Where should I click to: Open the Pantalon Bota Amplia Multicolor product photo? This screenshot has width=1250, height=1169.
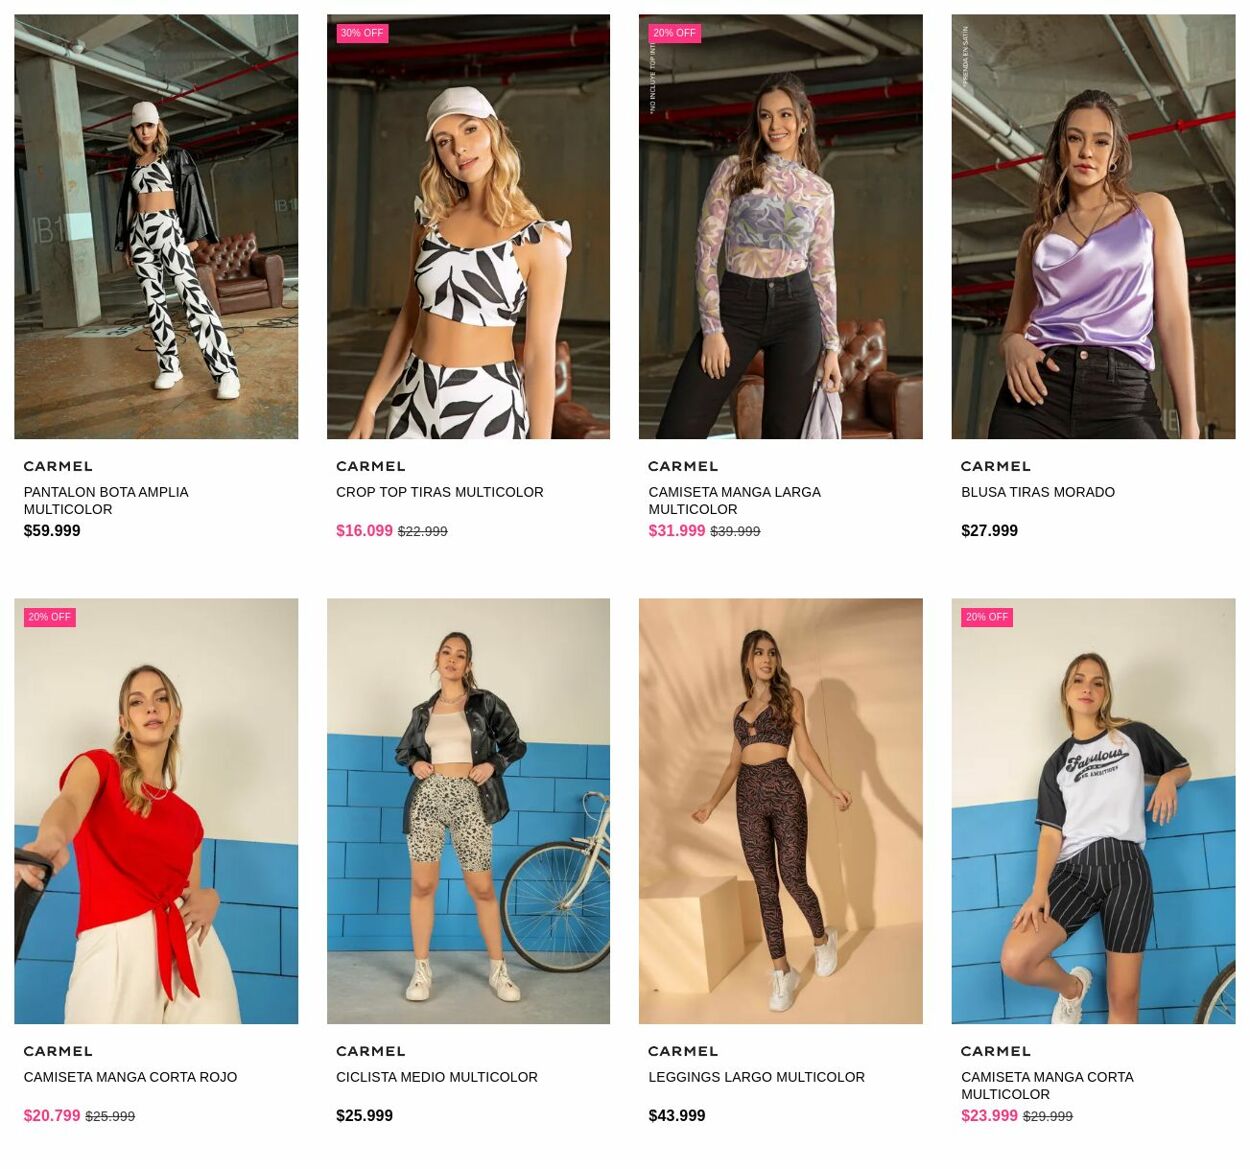156,226
